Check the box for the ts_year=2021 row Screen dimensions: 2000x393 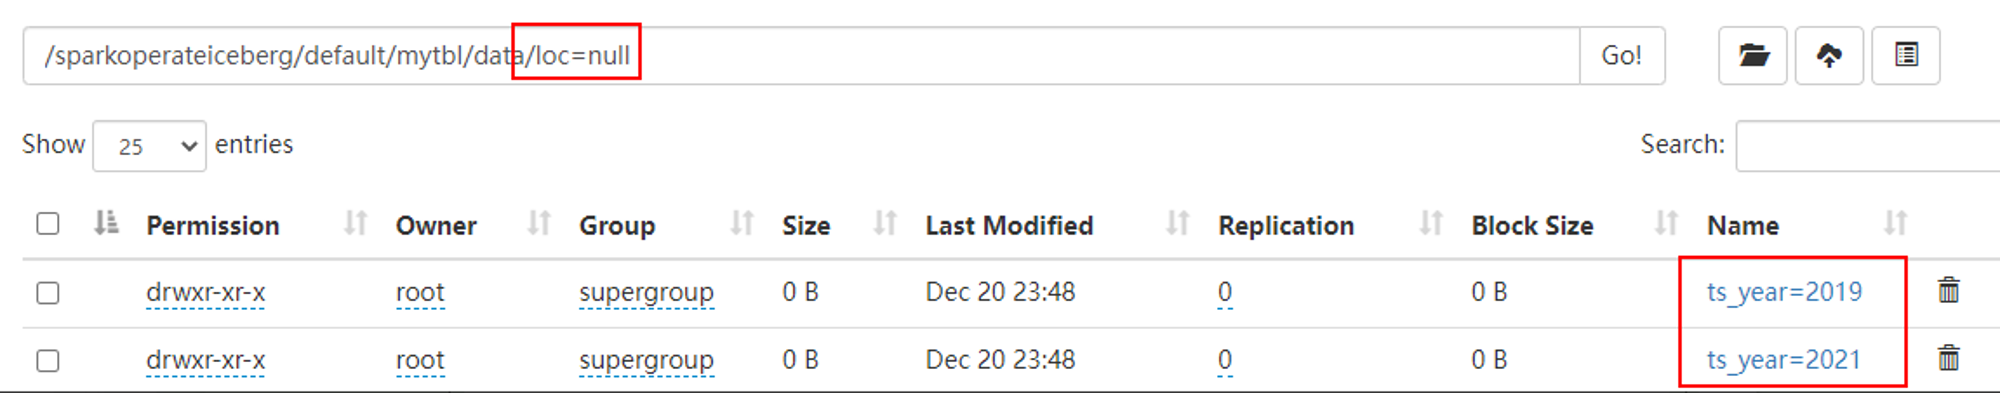pos(48,360)
